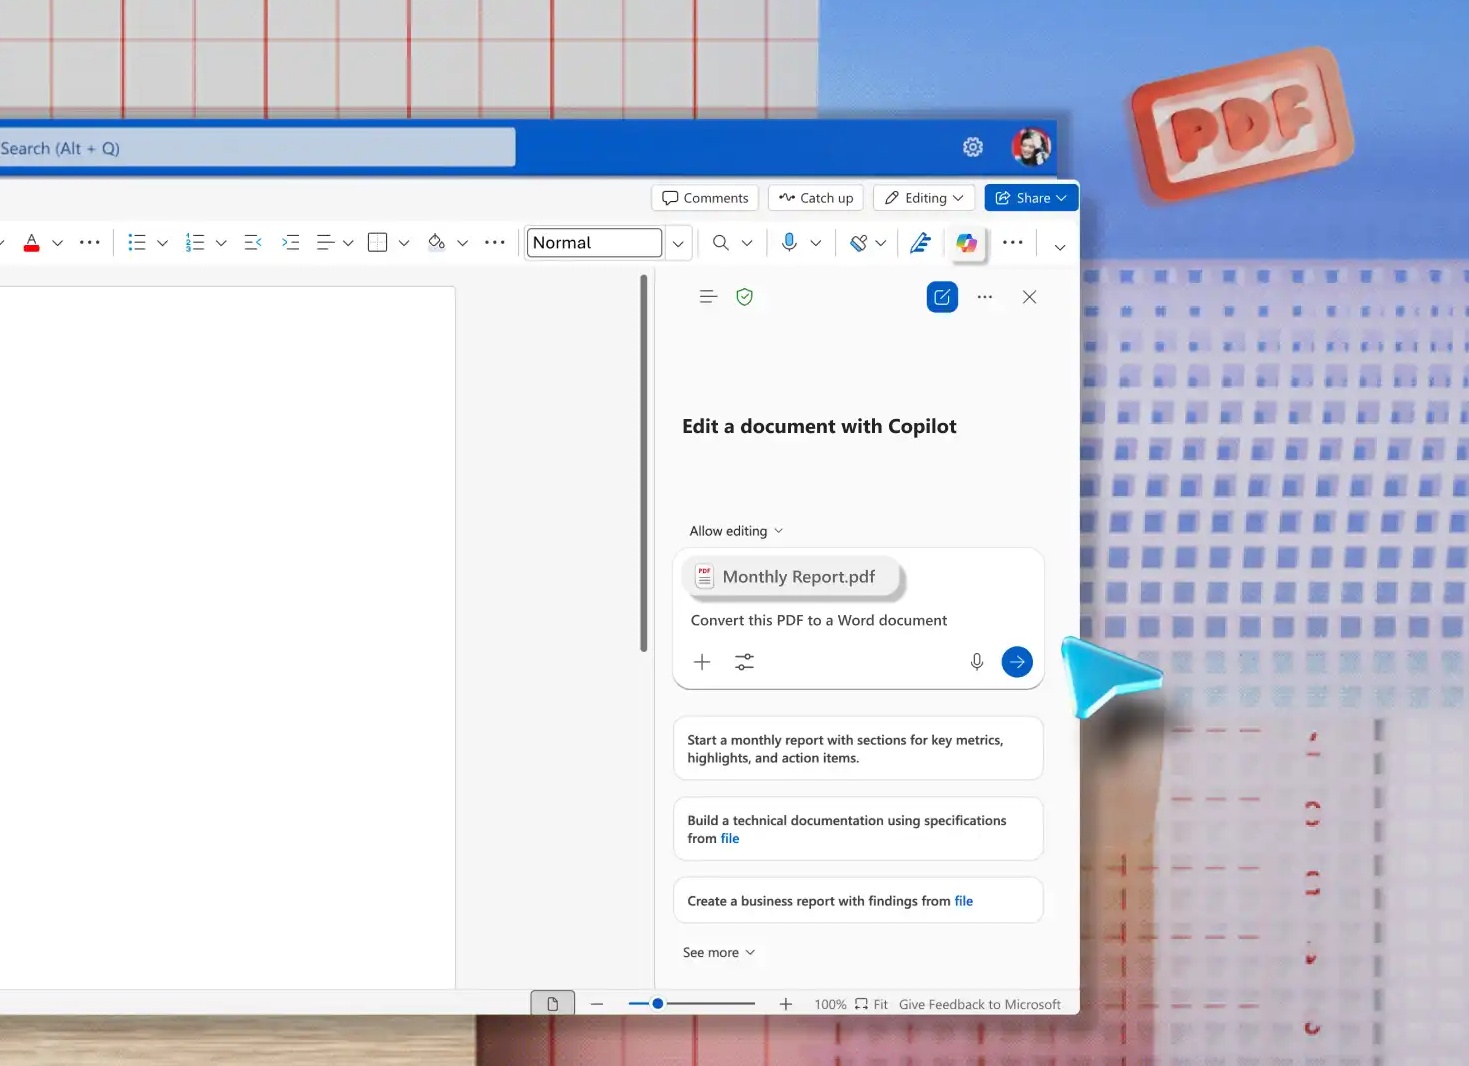This screenshot has width=1469, height=1066.
Task: Click the document vertical scrollbar
Action: pos(644,464)
